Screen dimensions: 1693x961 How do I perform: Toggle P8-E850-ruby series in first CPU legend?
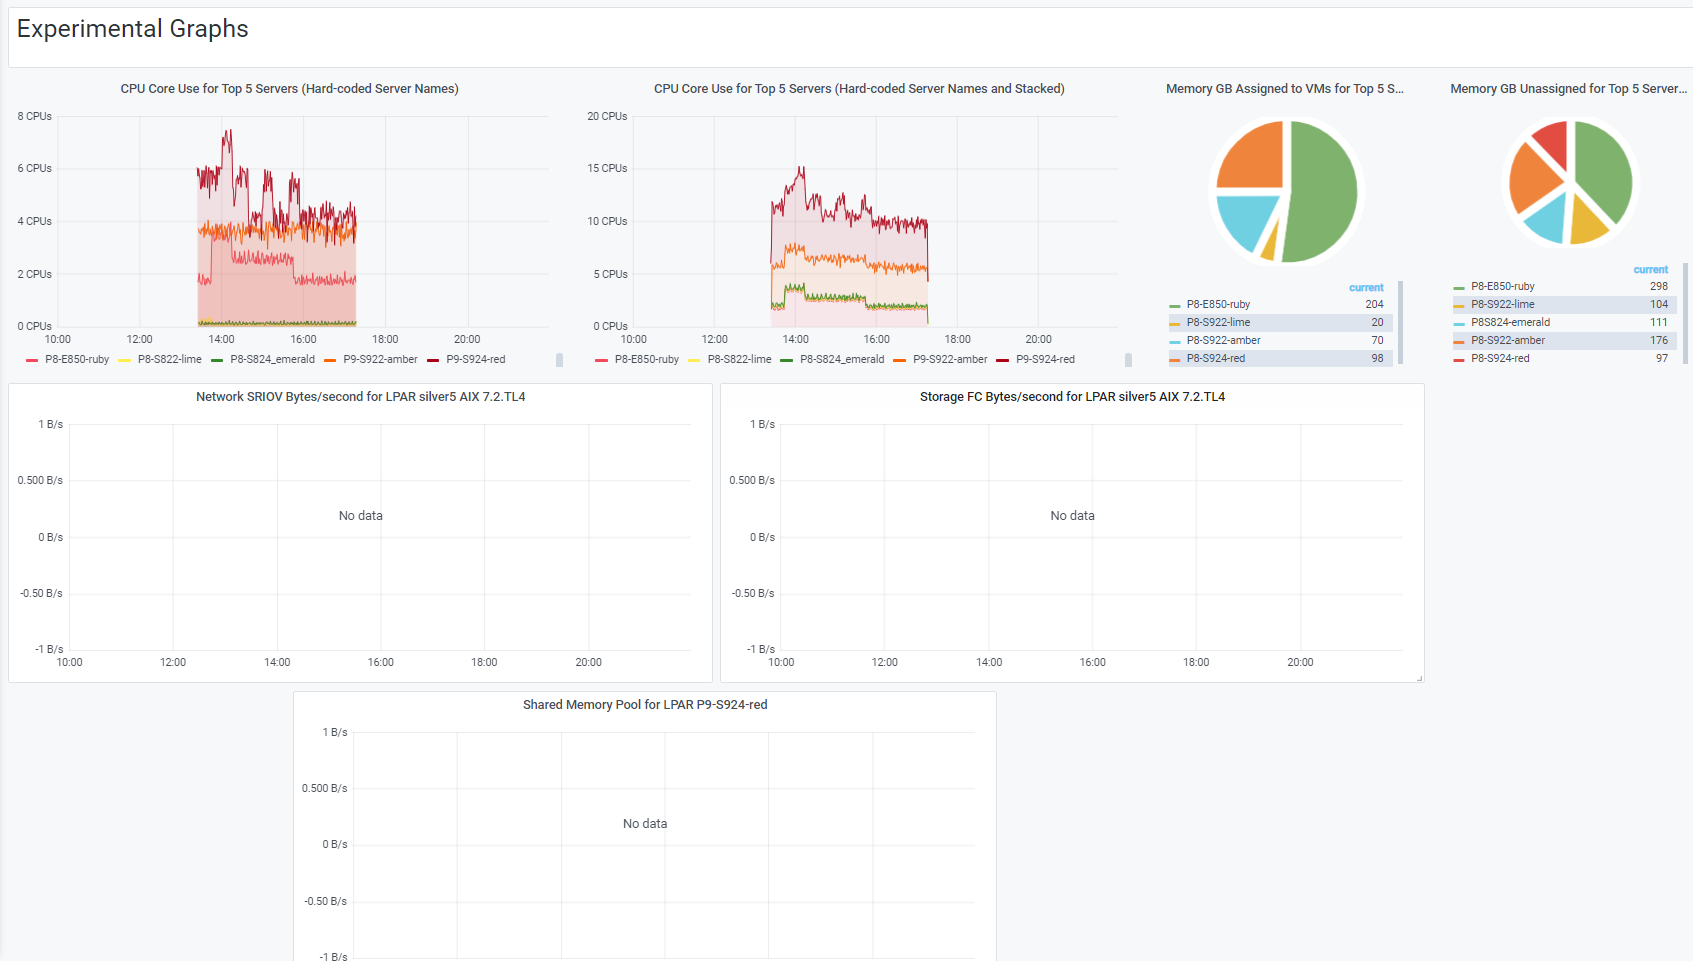[77, 360]
